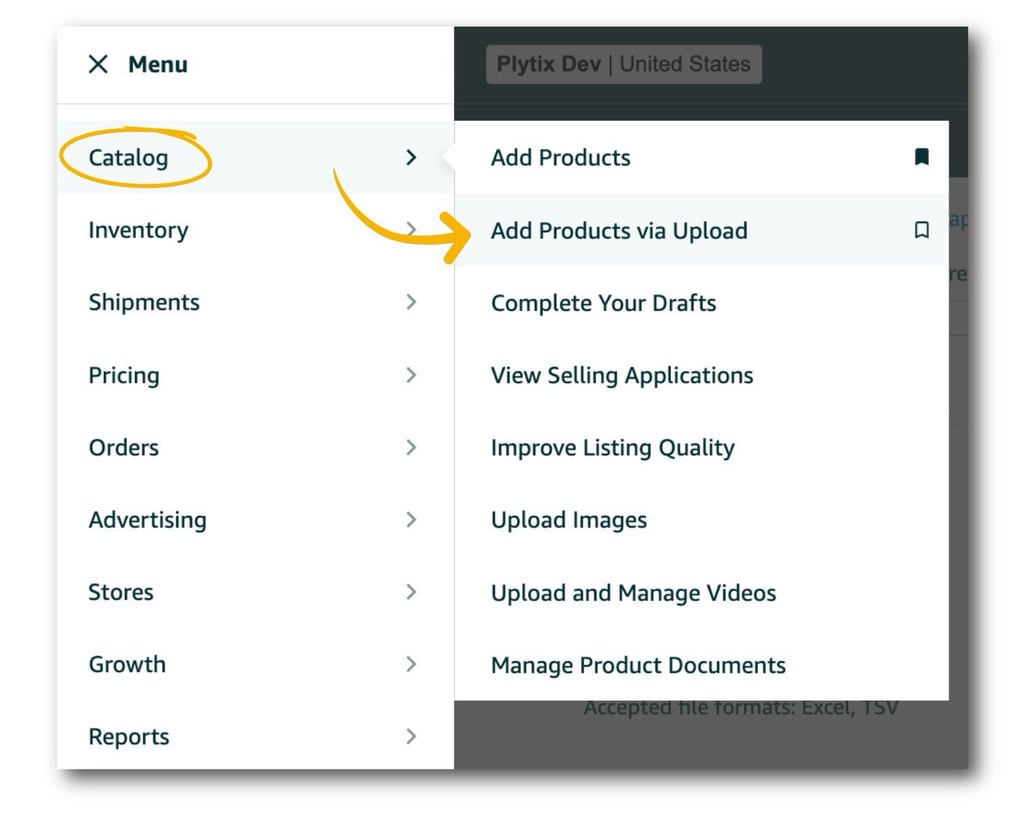Screen dimensions: 1032x814
Task: Expand the Orders chevron
Action: (x=411, y=447)
